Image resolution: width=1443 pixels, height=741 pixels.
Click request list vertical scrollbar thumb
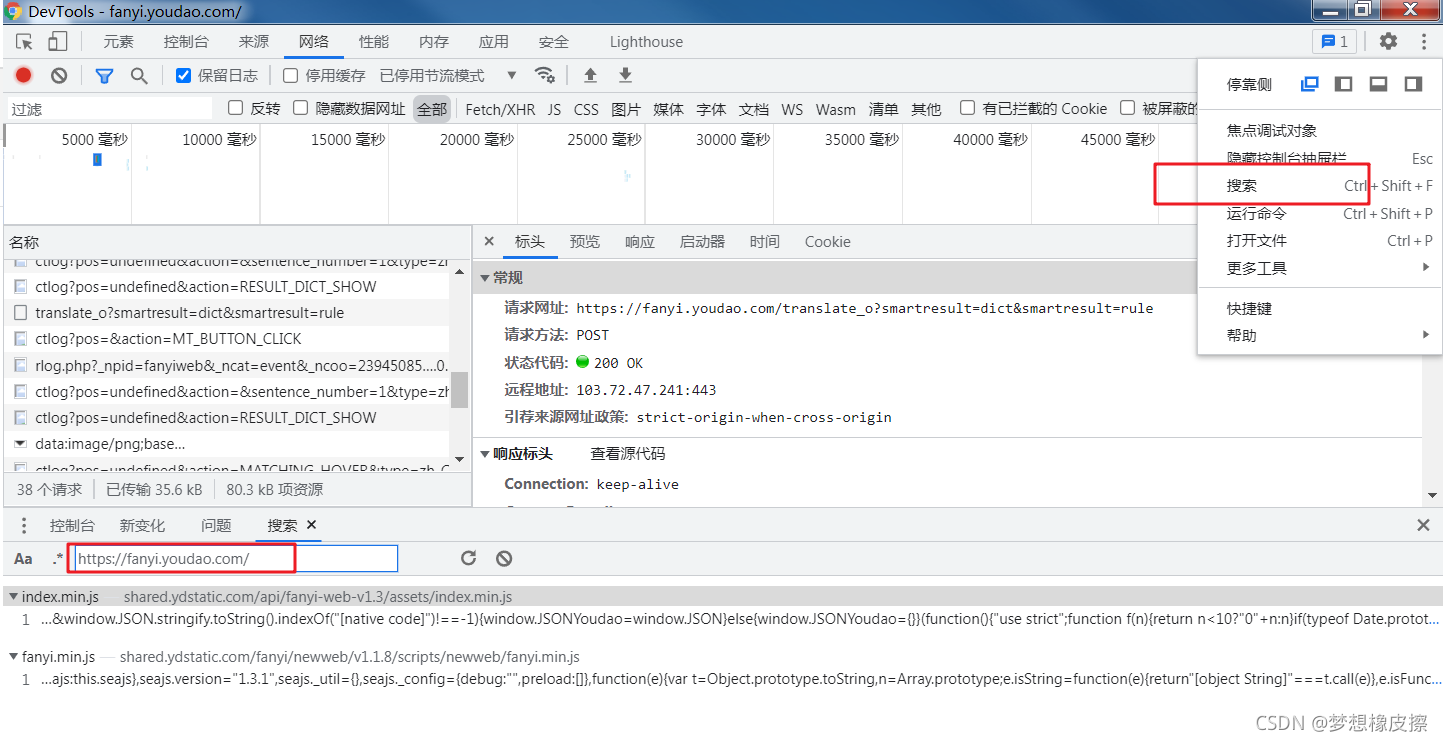point(460,390)
